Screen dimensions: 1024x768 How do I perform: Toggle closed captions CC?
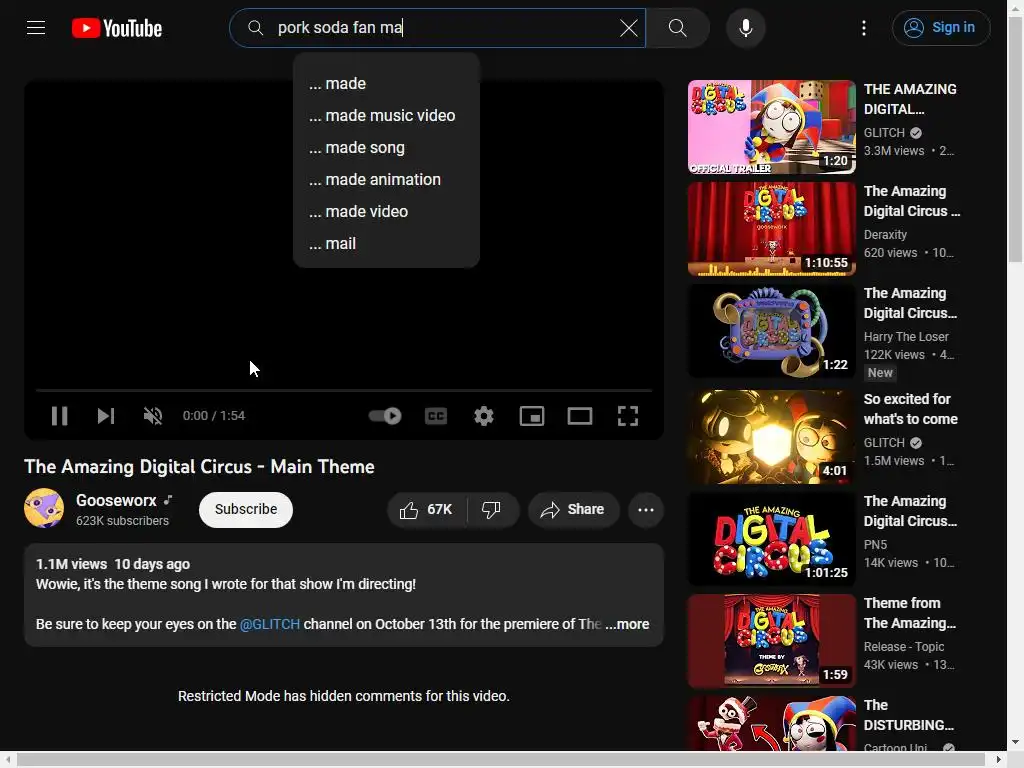pyautogui.click(x=436, y=416)
